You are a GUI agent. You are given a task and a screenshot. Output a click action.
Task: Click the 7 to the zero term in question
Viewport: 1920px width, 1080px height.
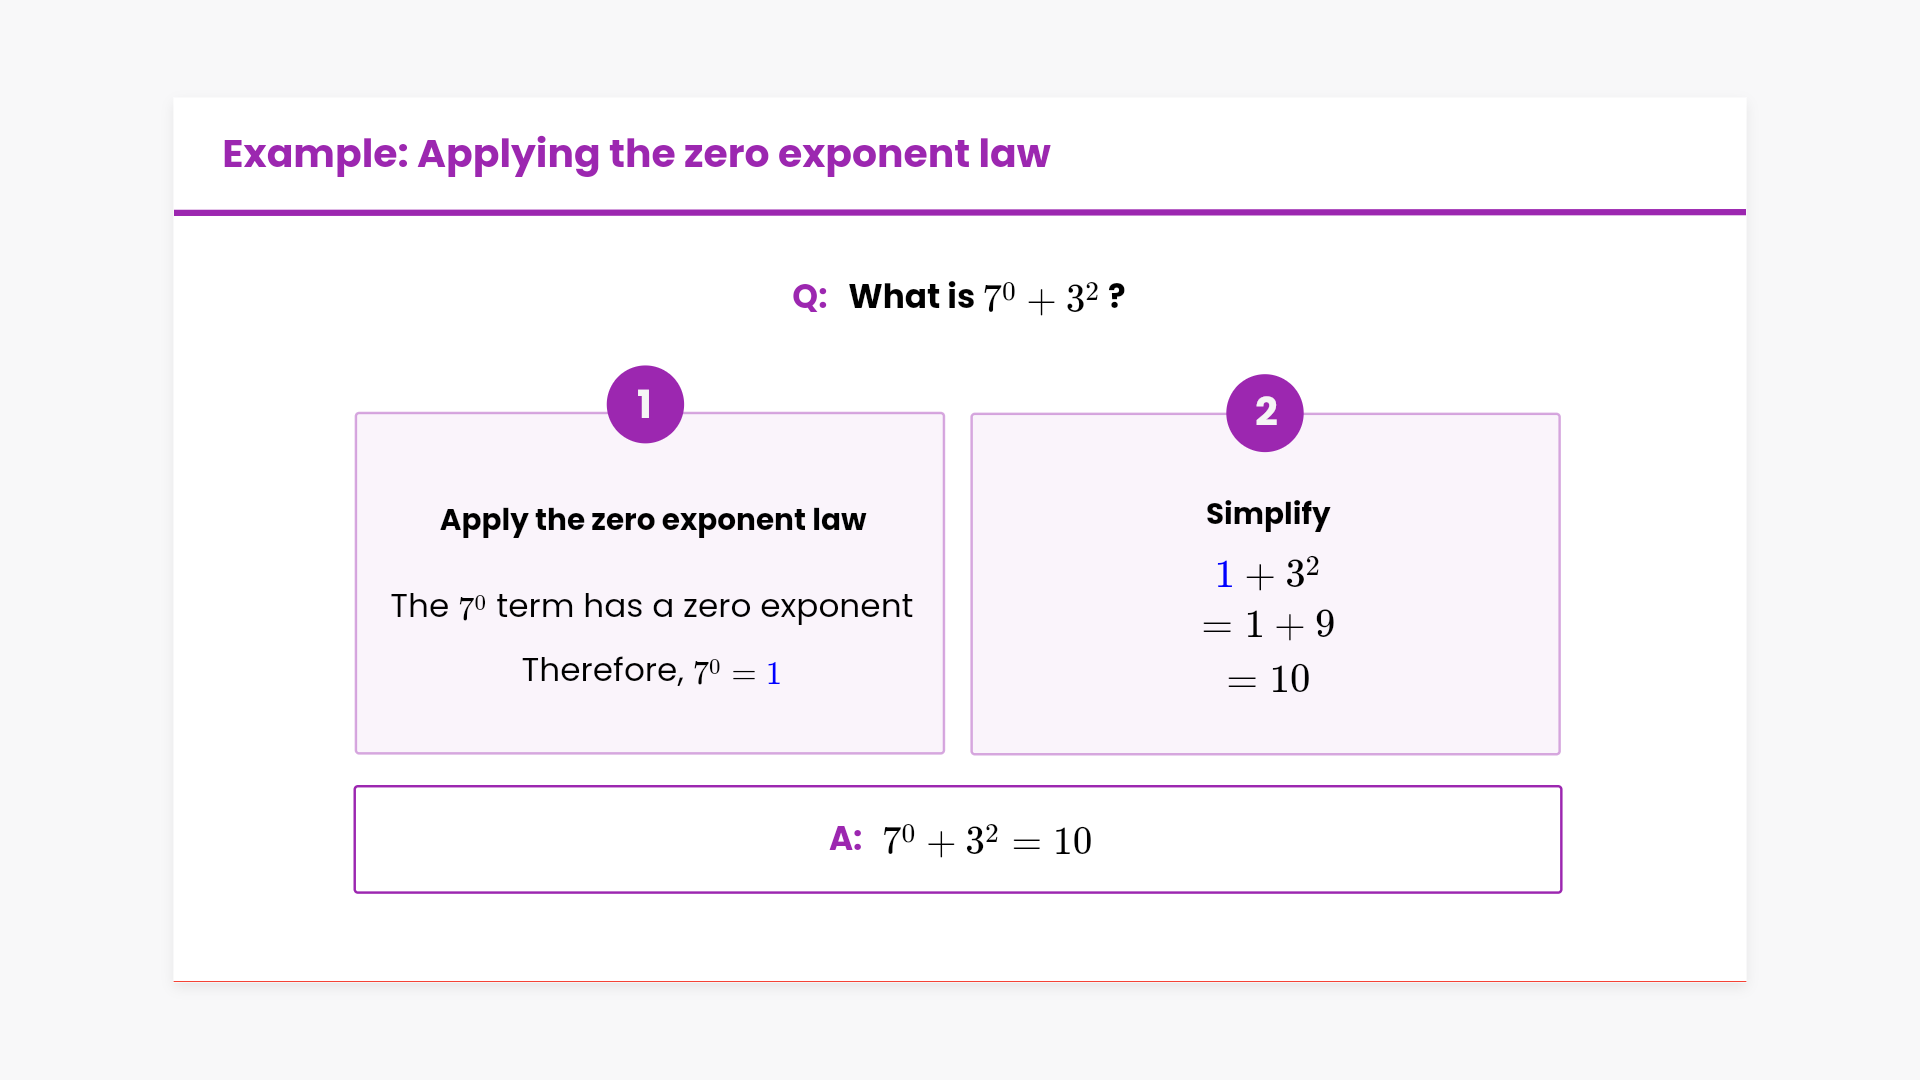tap(999, 297)
